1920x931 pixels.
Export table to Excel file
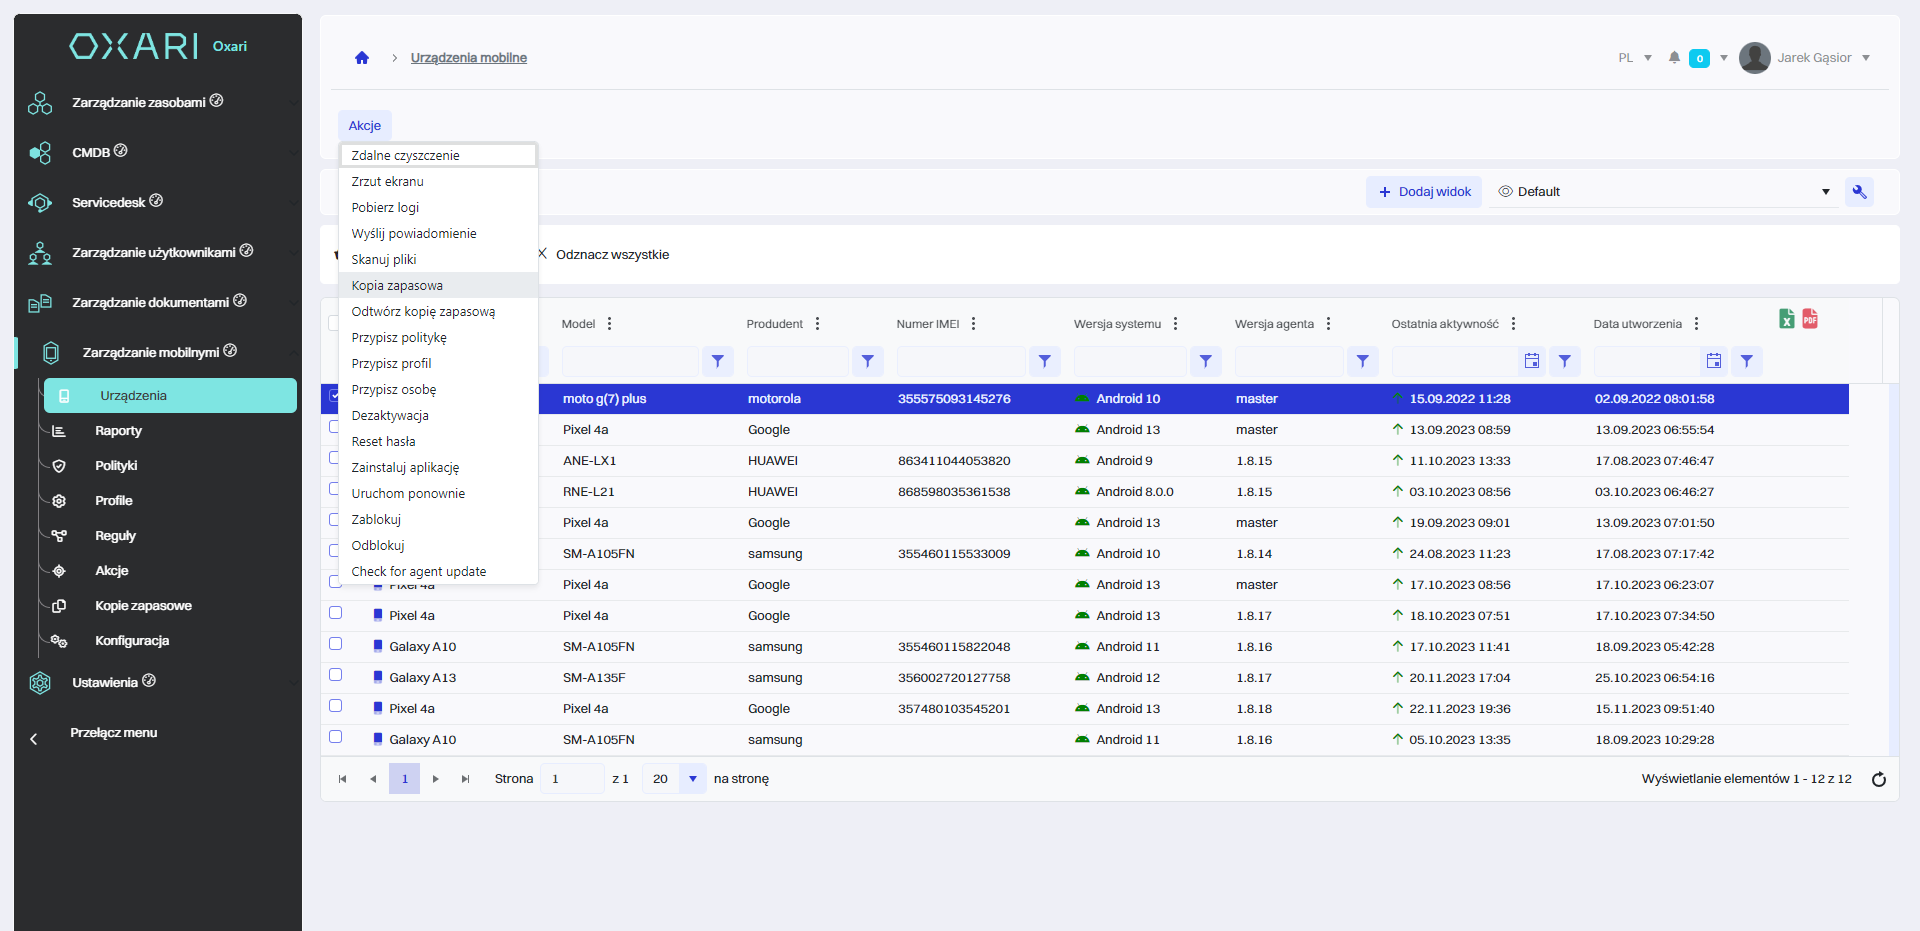[x=1787, y=319]
